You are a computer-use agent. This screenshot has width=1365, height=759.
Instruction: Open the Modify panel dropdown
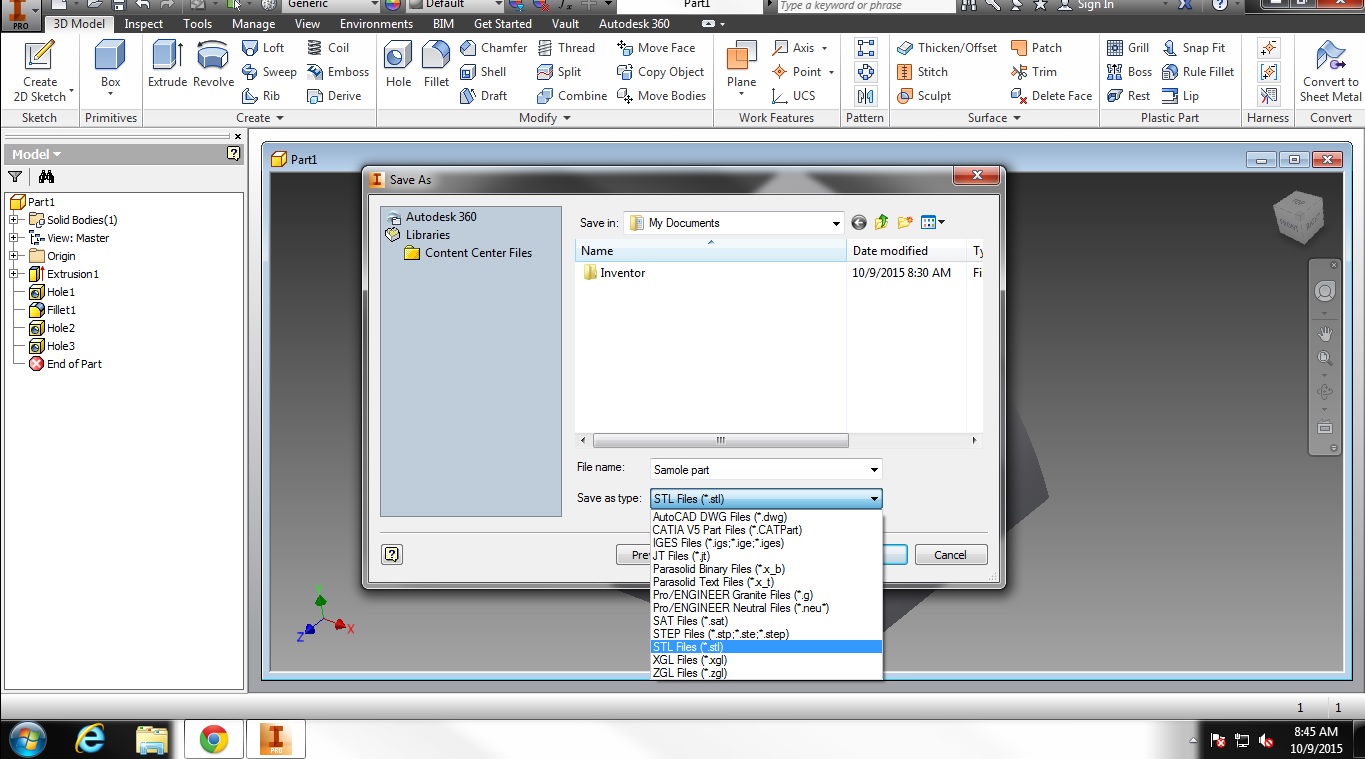(x=545, y=118)
